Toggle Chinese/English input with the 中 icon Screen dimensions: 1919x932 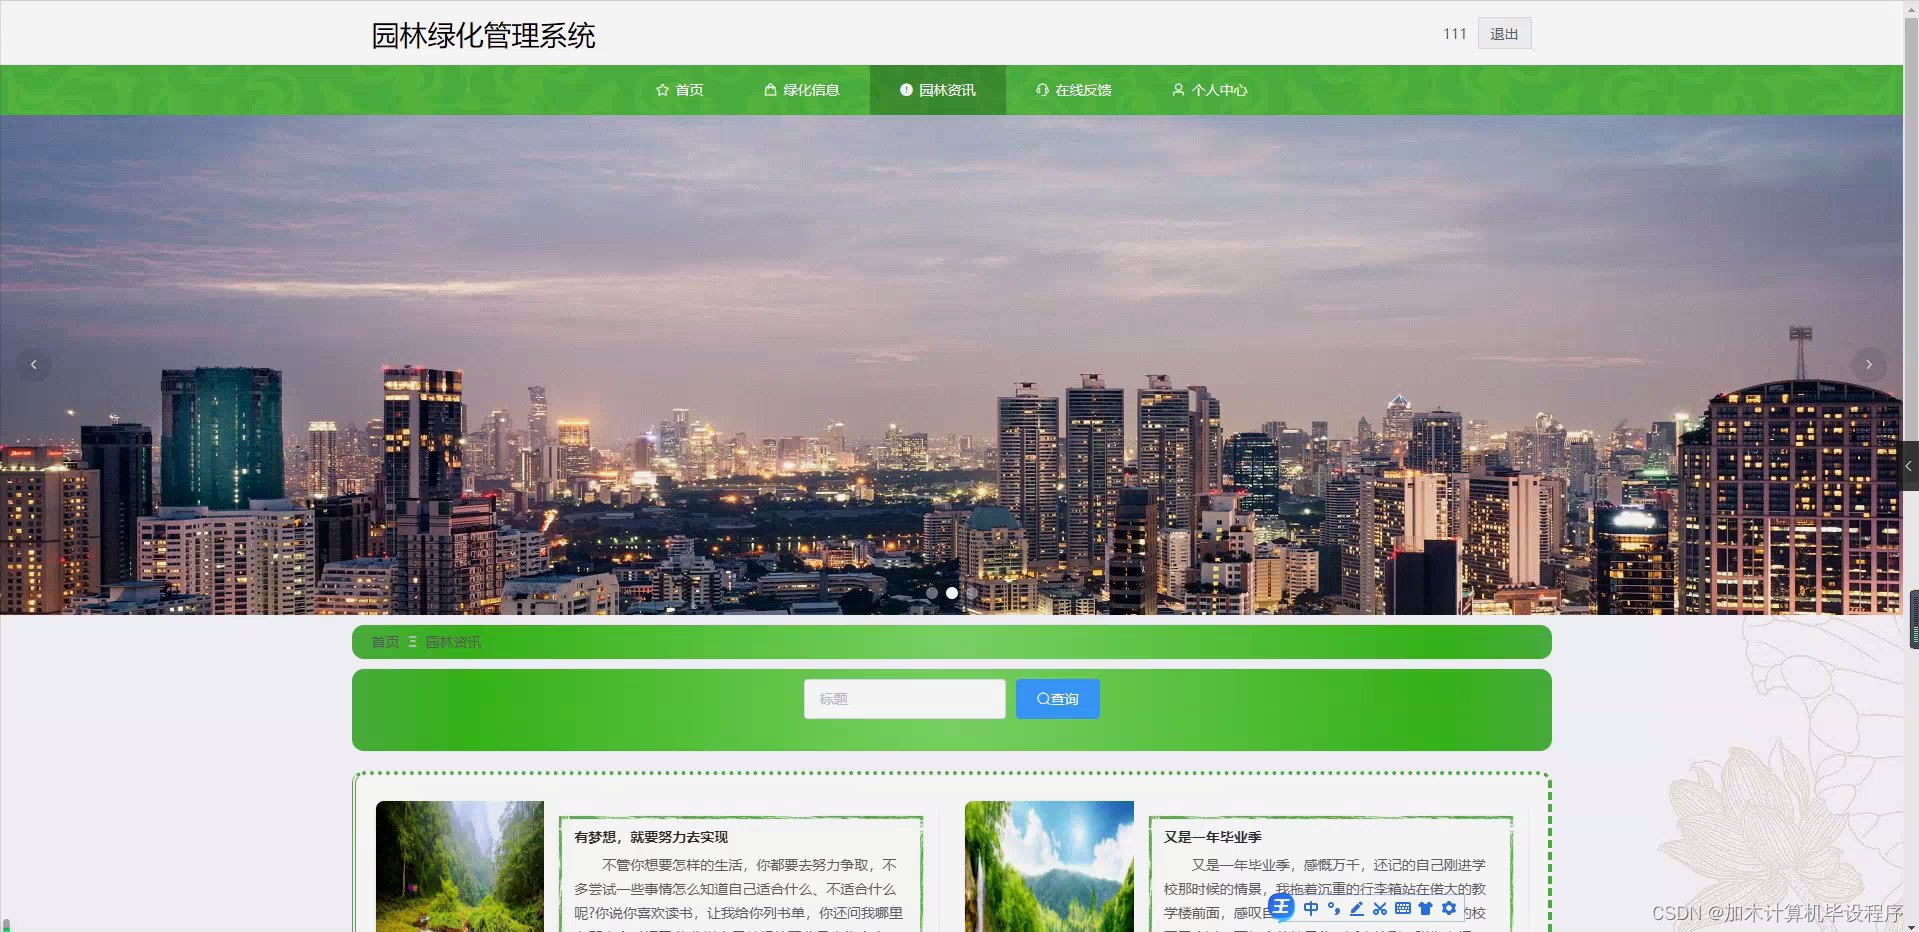point(1311,908)
